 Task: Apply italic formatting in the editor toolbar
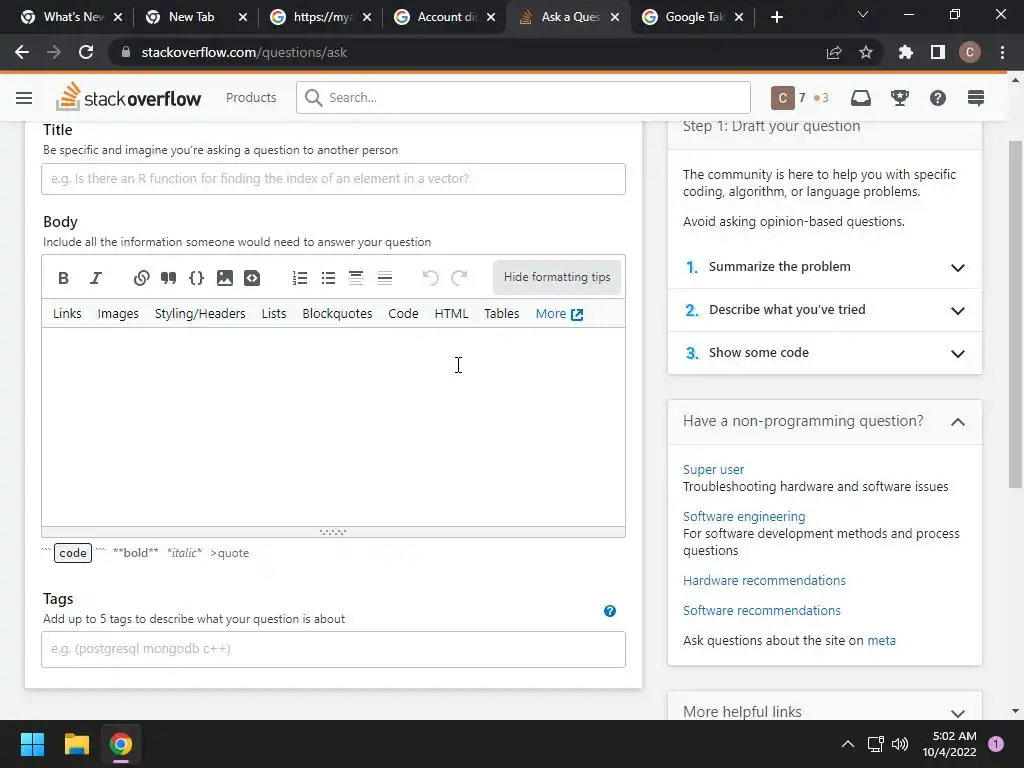95,278
